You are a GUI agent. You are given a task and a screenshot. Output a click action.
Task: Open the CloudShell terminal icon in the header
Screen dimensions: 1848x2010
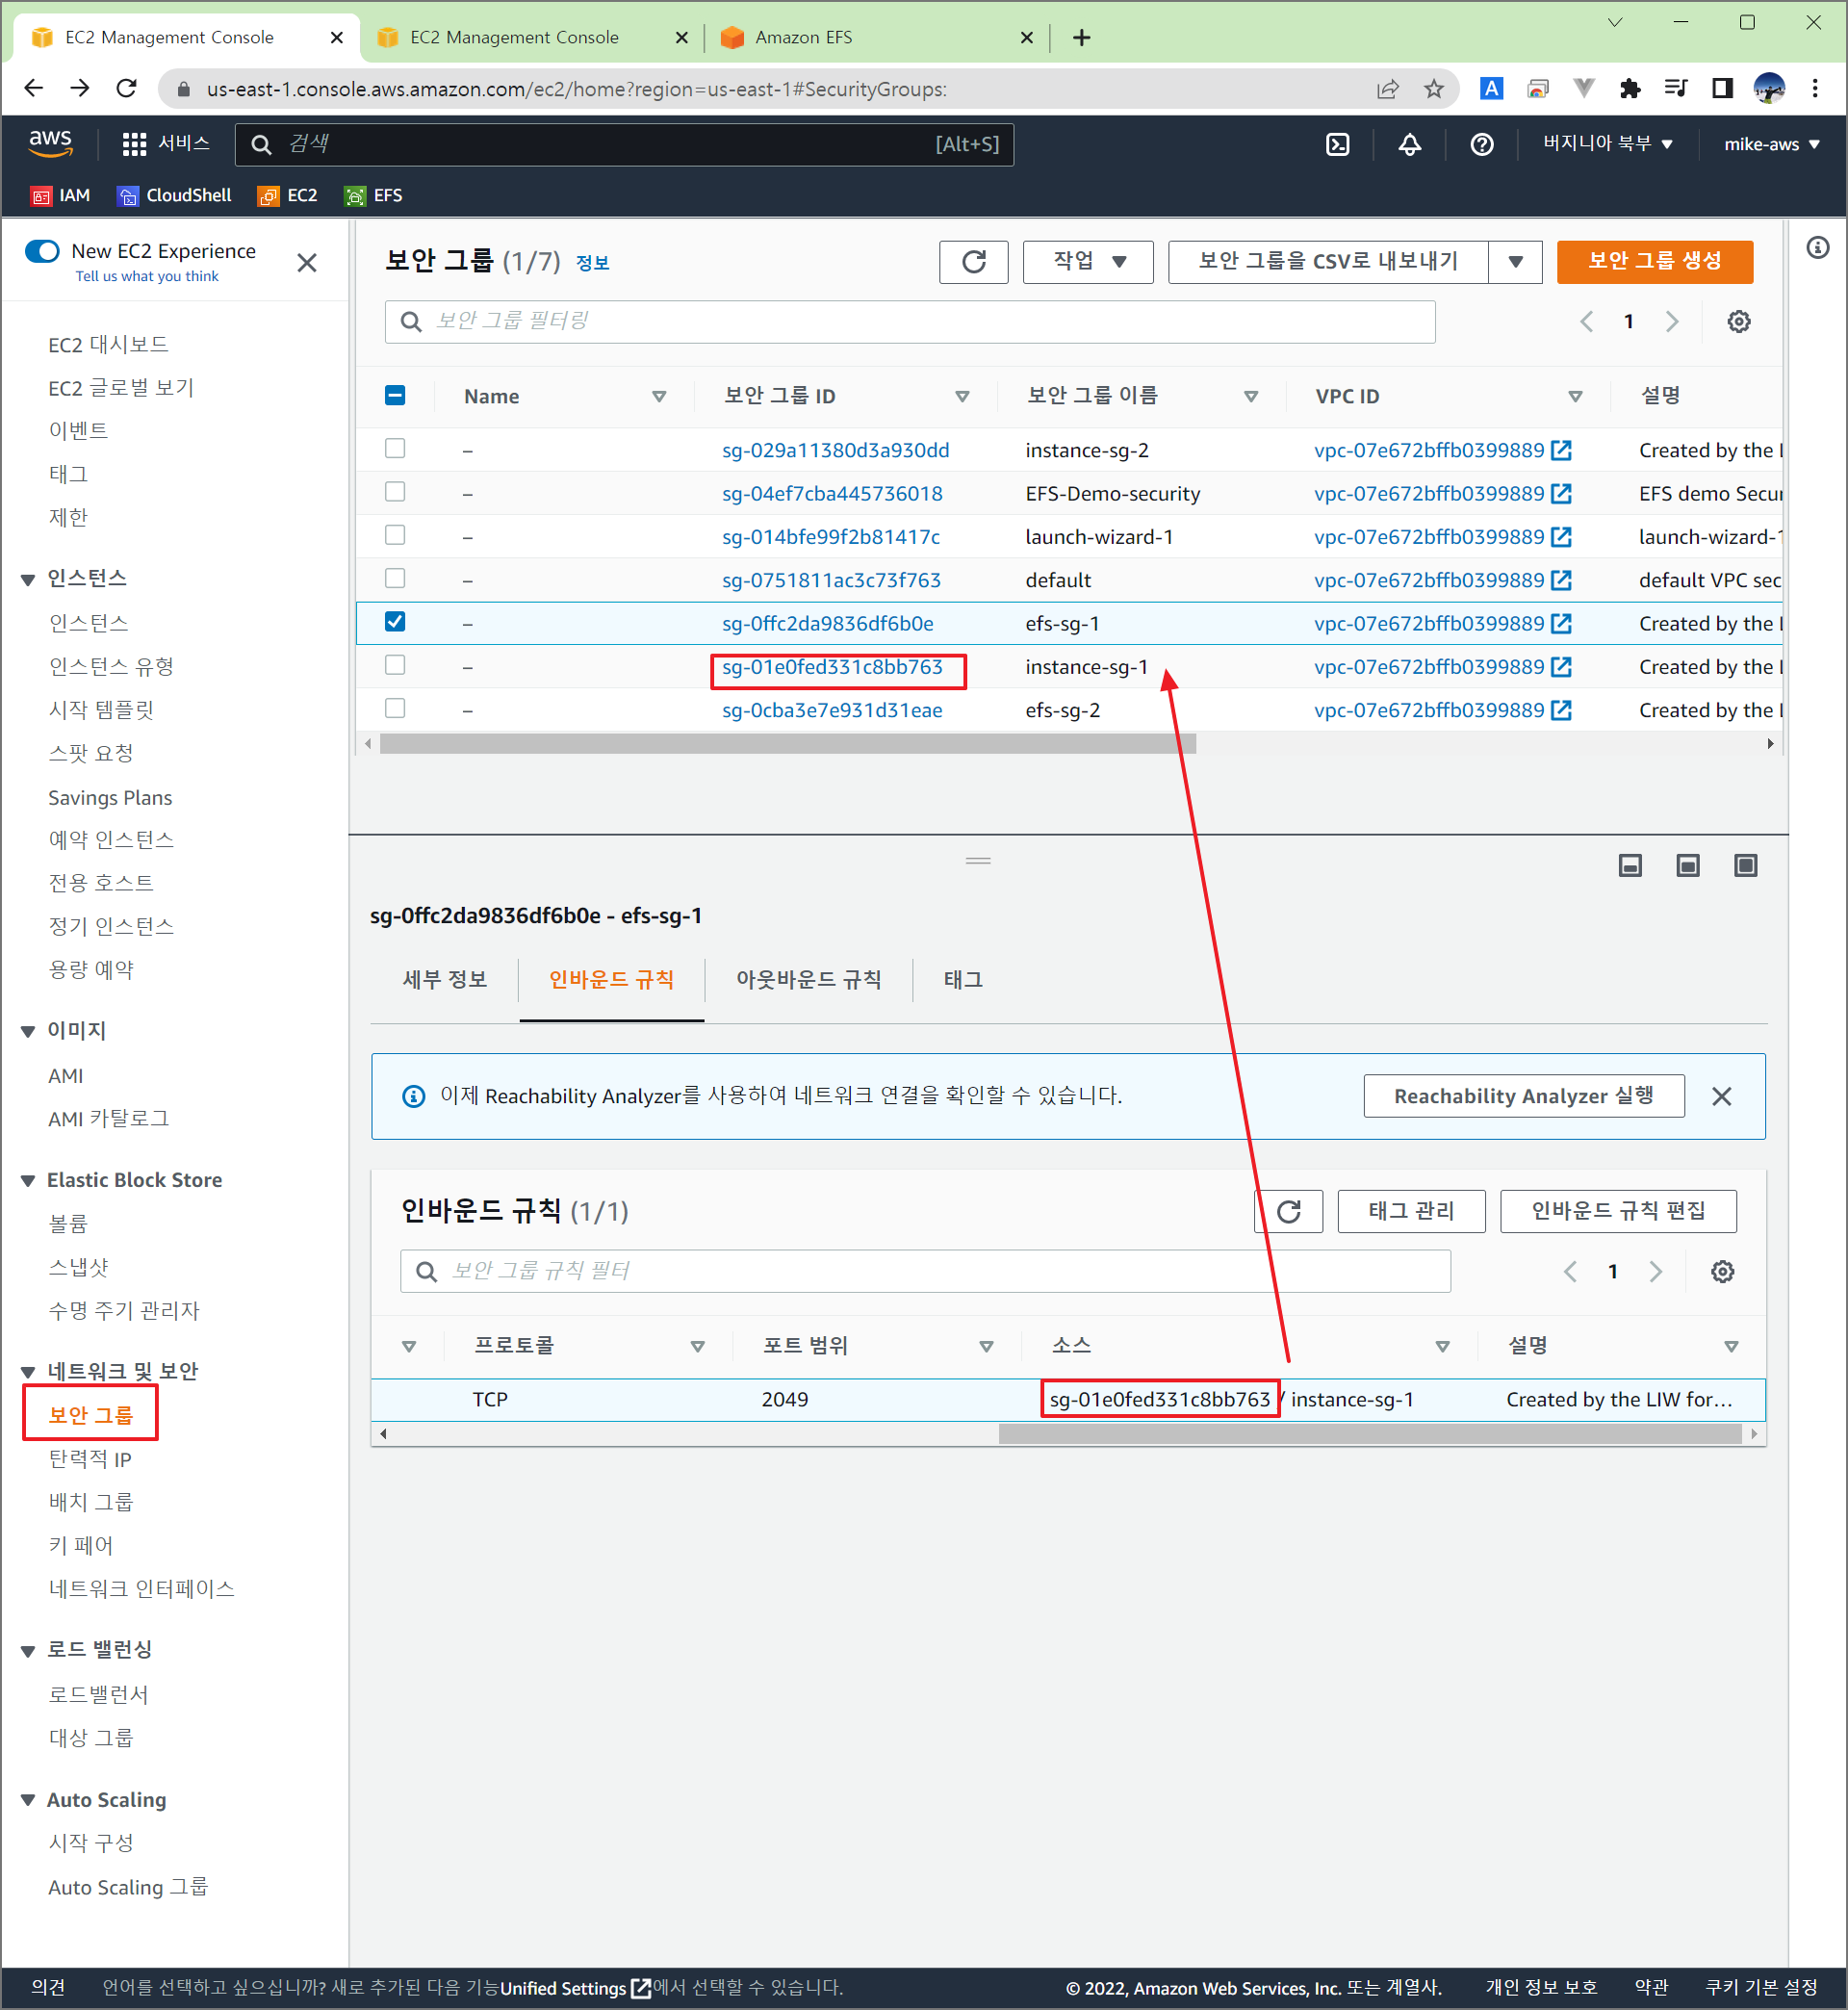pyautogui.click(x=1337, y=144)
